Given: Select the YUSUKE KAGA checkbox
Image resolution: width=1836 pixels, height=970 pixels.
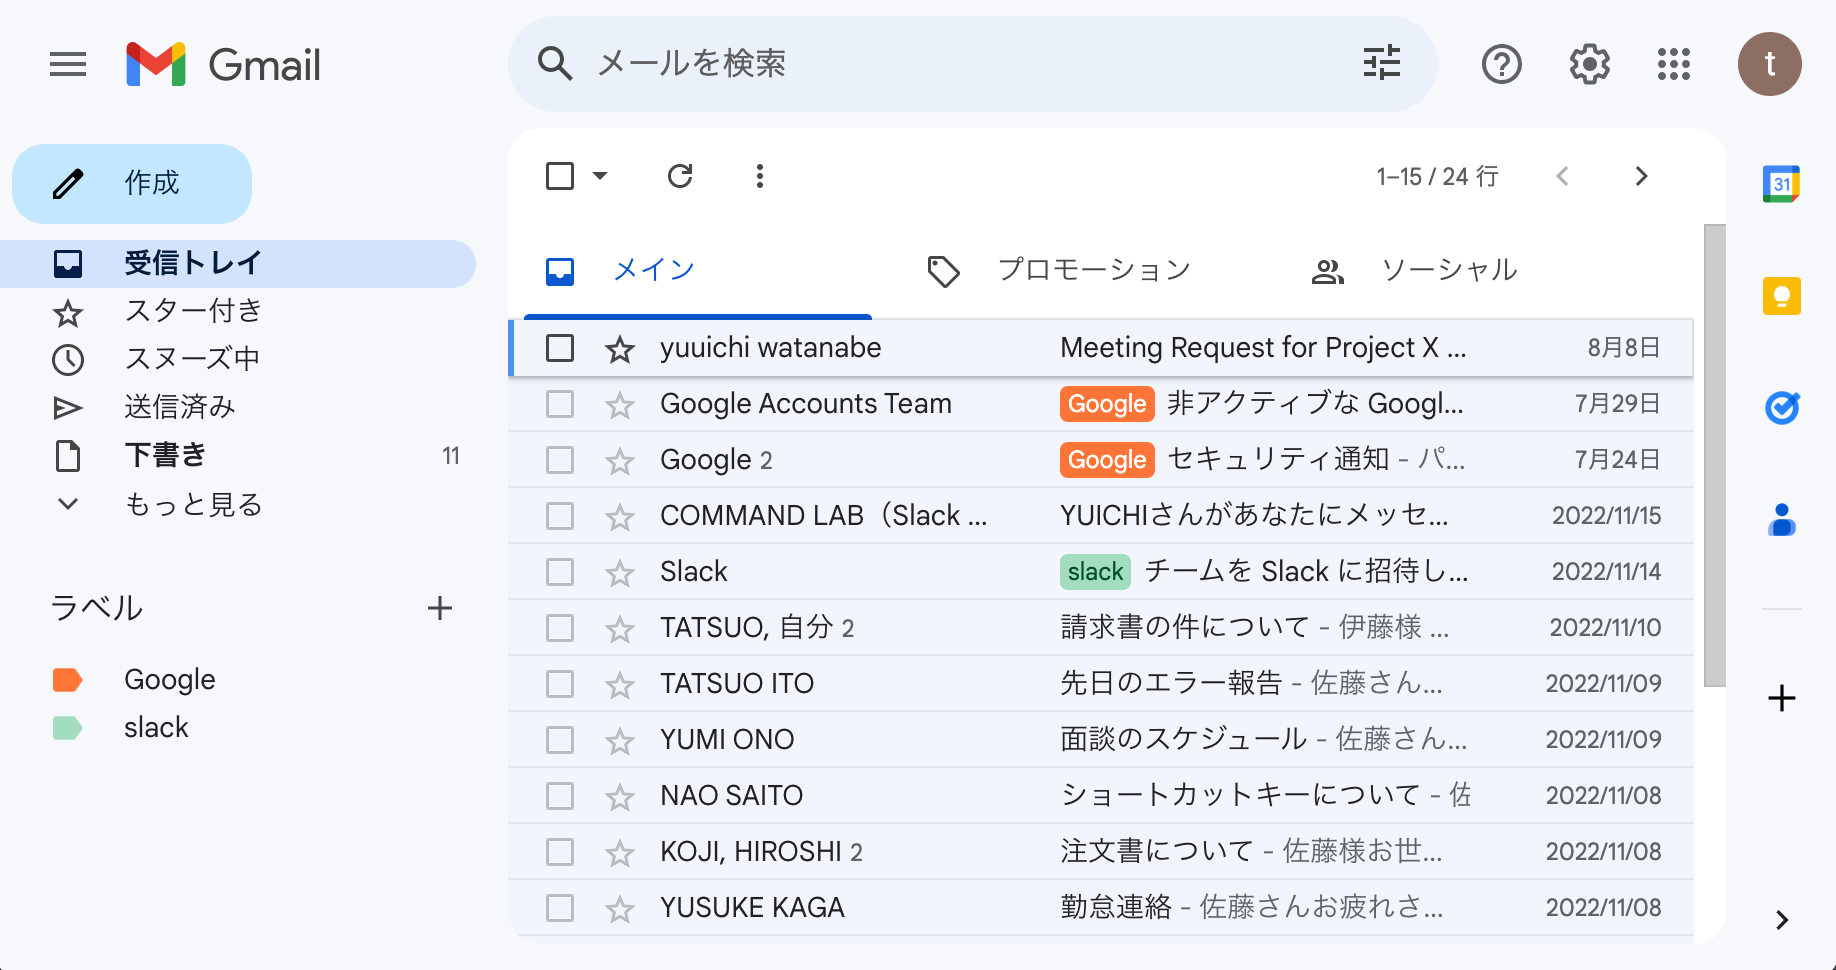Looking at the screenshot, I should pos(560,908).
